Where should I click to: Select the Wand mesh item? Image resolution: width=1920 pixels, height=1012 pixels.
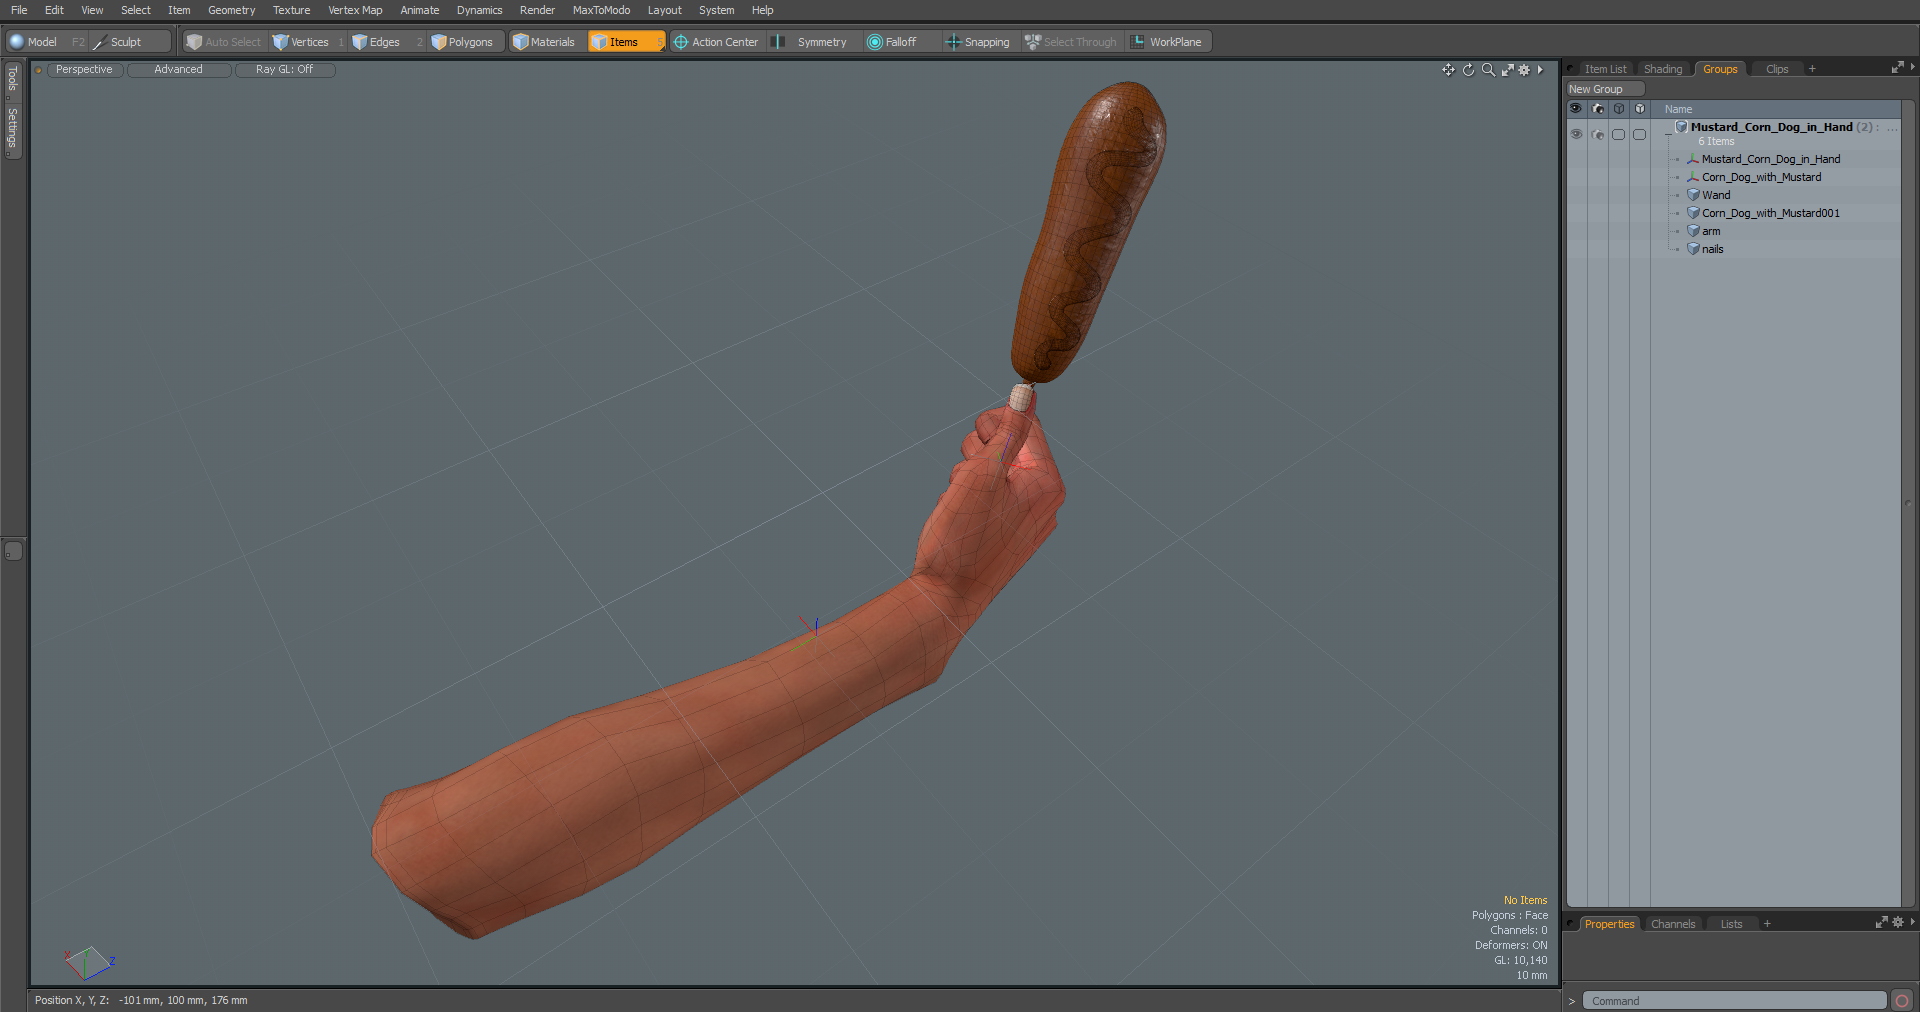[x=1715, y=195]
